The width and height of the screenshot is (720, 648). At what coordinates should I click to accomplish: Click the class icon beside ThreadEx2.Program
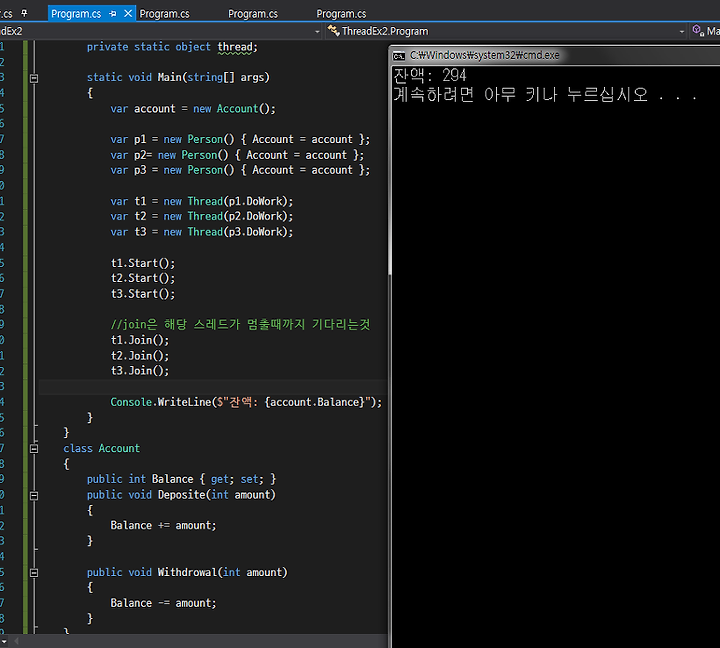click(x=334, y=31)
